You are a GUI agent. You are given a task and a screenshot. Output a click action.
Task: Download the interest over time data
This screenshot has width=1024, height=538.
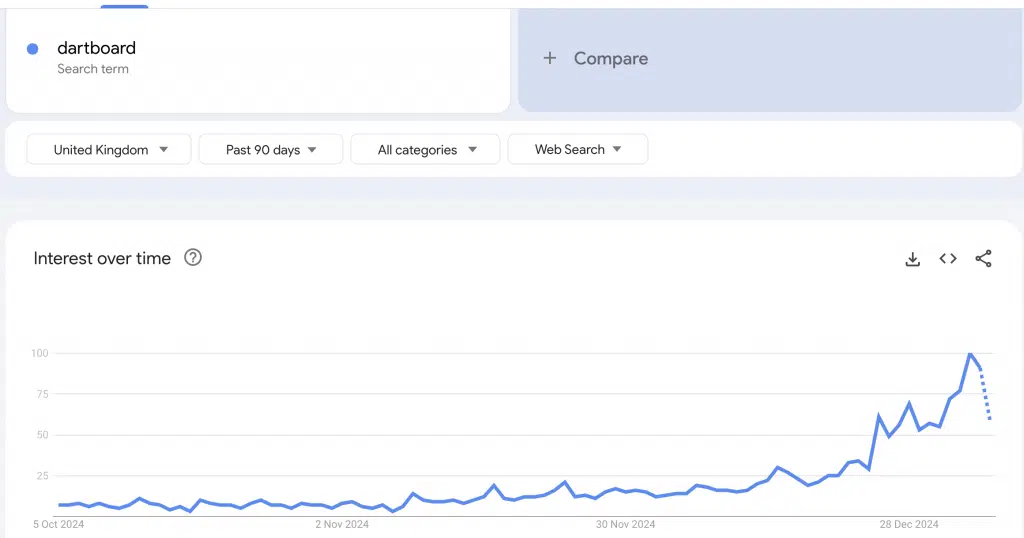tap(912, 259)
